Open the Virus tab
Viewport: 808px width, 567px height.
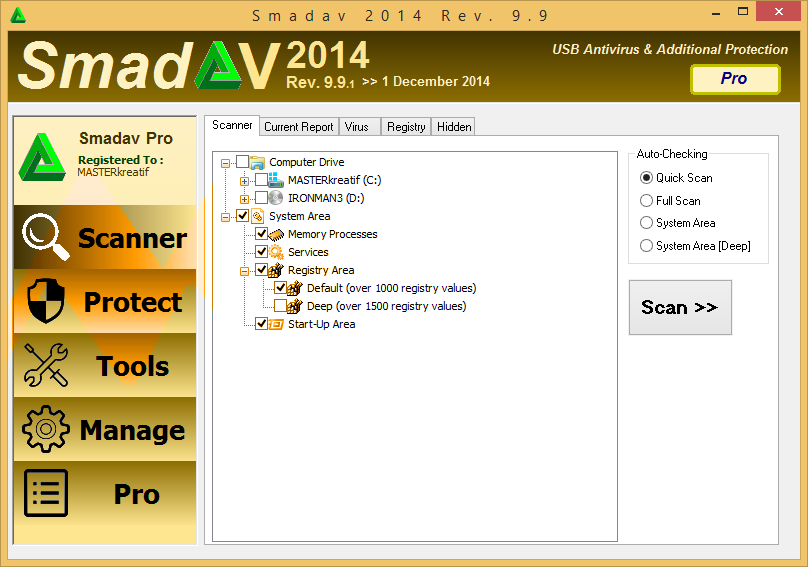(x=359, y=127)
